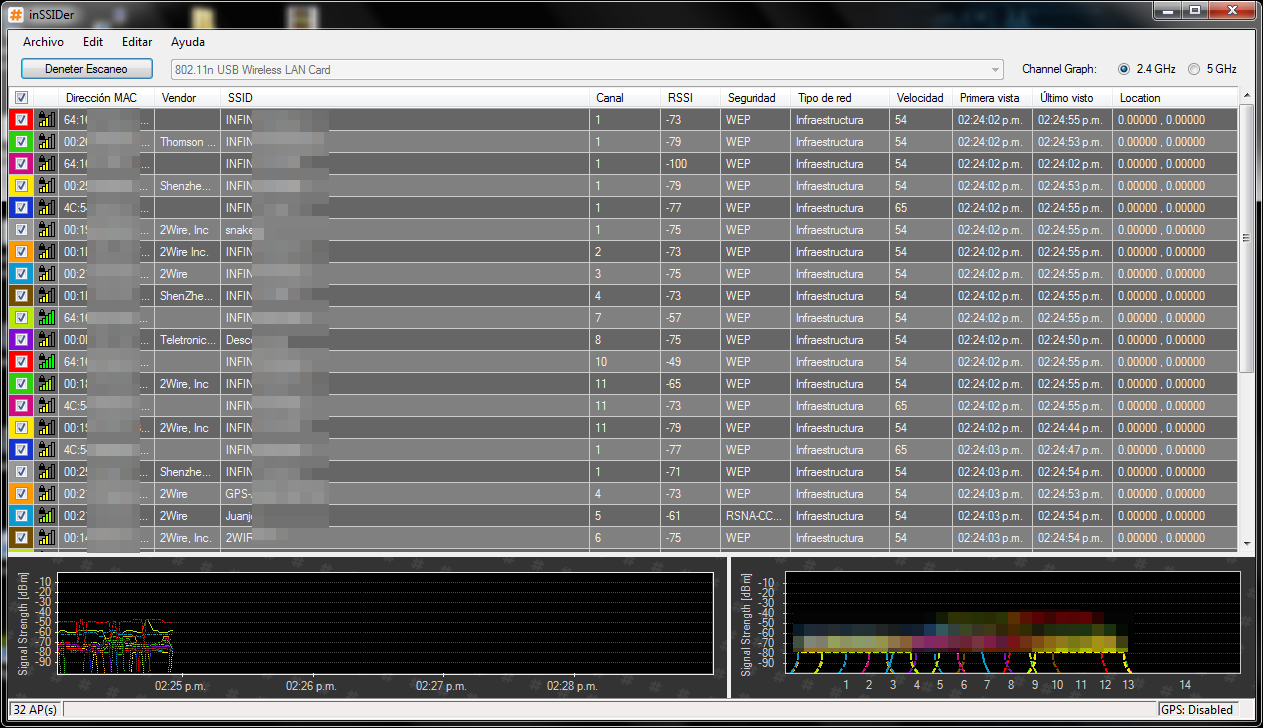Image resolution: width=1263 pixels, height=728 pixels.
Task: Click the down arrow of the network list scrollbar
Action: tap(1246, 544)
